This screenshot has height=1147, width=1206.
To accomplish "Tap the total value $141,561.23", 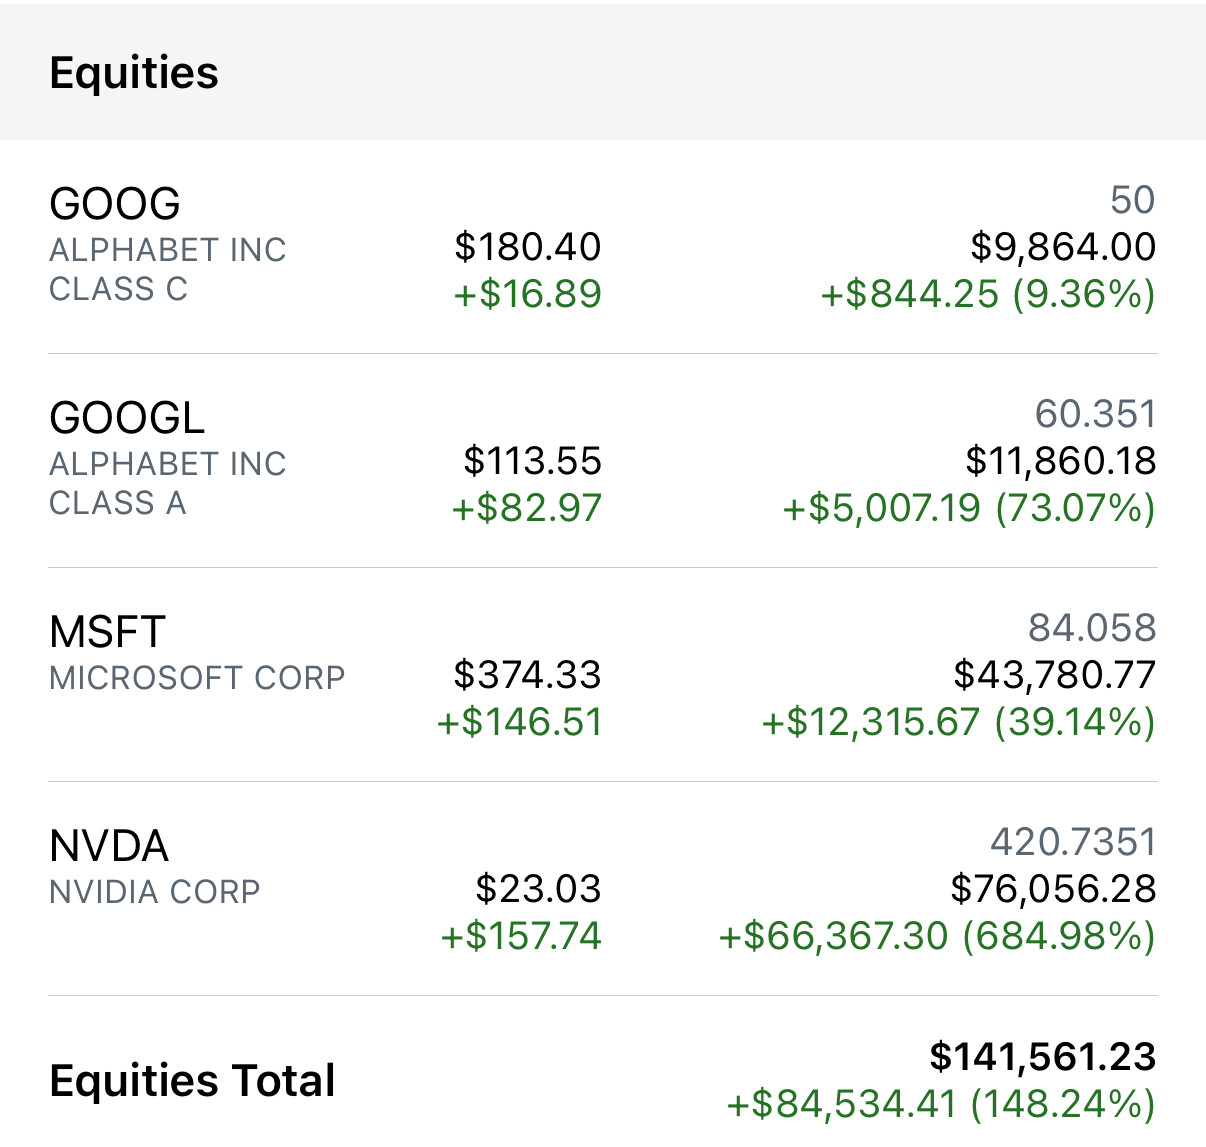I will tap(1042, 1057).
